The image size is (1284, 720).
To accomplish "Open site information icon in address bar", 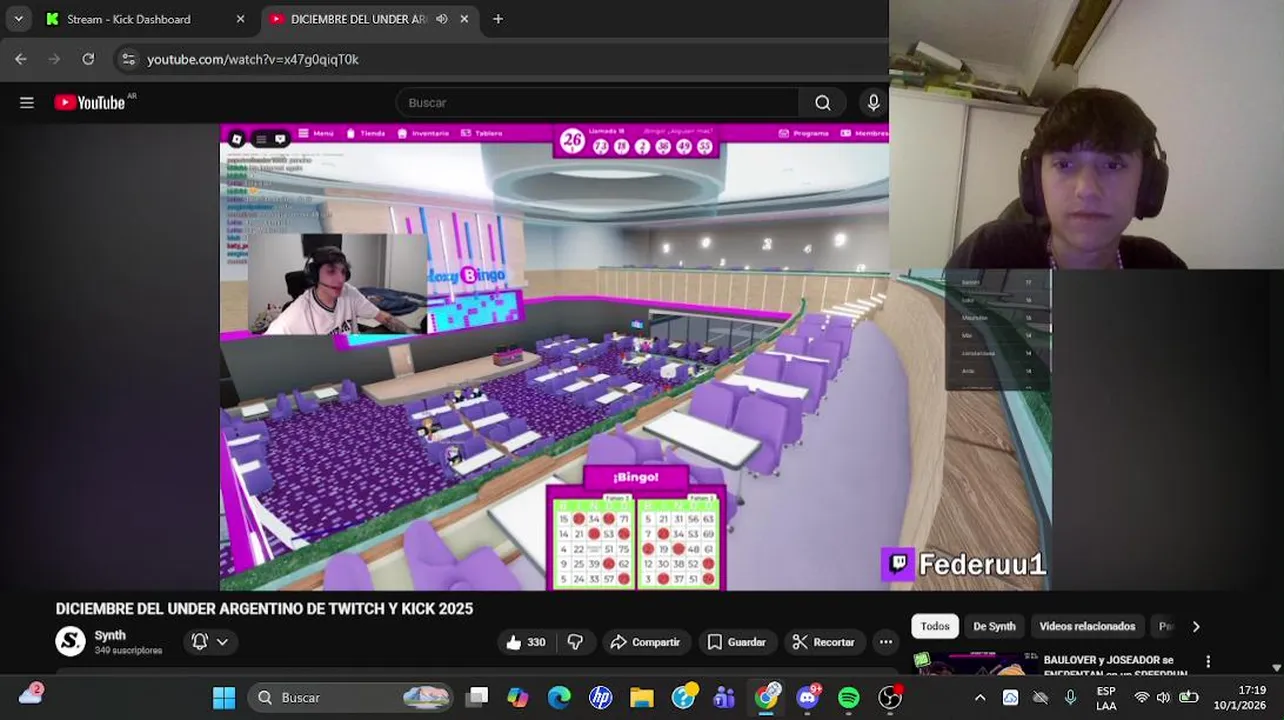I will pyautogui.click(x=128, y=59).
